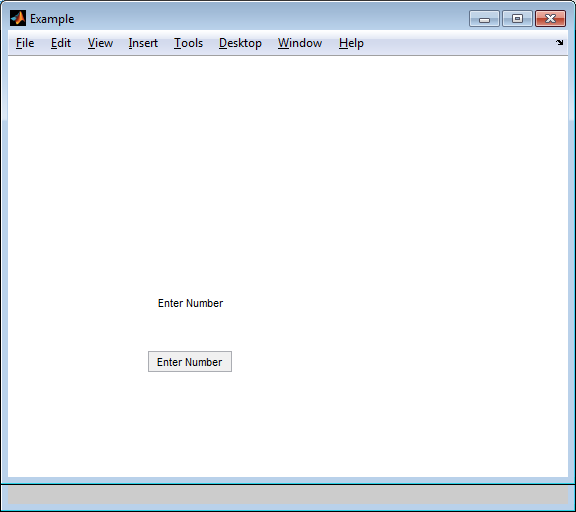Open the File menu
The width and height of the screenshot is (576, 512).
(25, 43)
